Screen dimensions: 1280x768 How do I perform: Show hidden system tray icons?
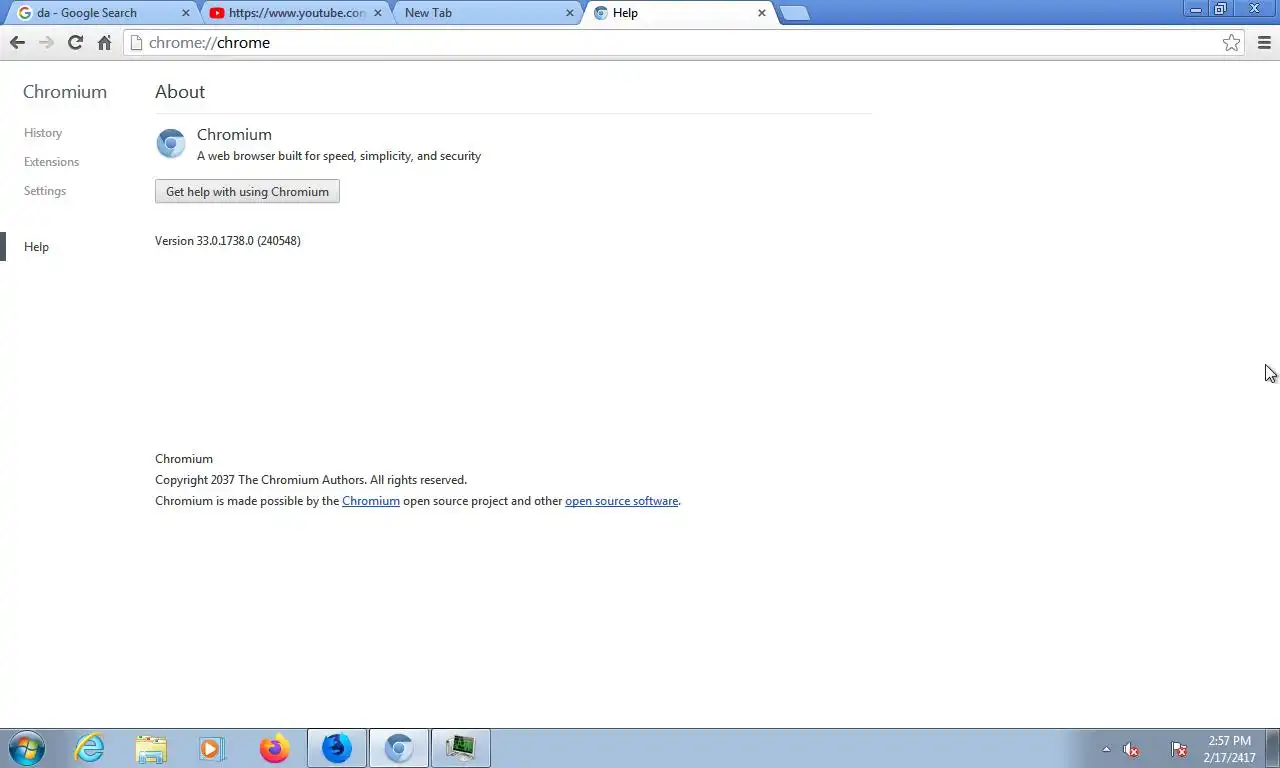1106,749
